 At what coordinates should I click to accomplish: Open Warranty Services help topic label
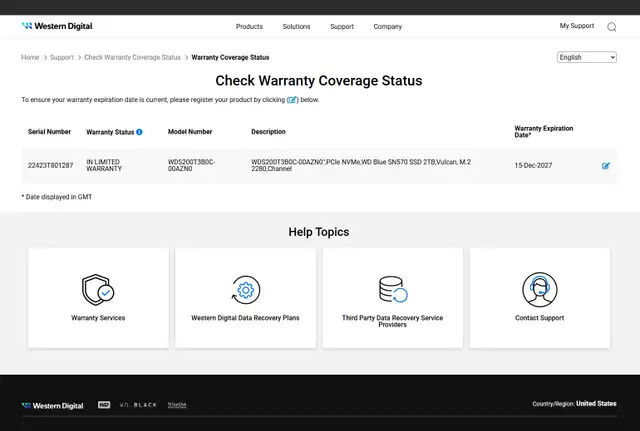click(98, 318)
